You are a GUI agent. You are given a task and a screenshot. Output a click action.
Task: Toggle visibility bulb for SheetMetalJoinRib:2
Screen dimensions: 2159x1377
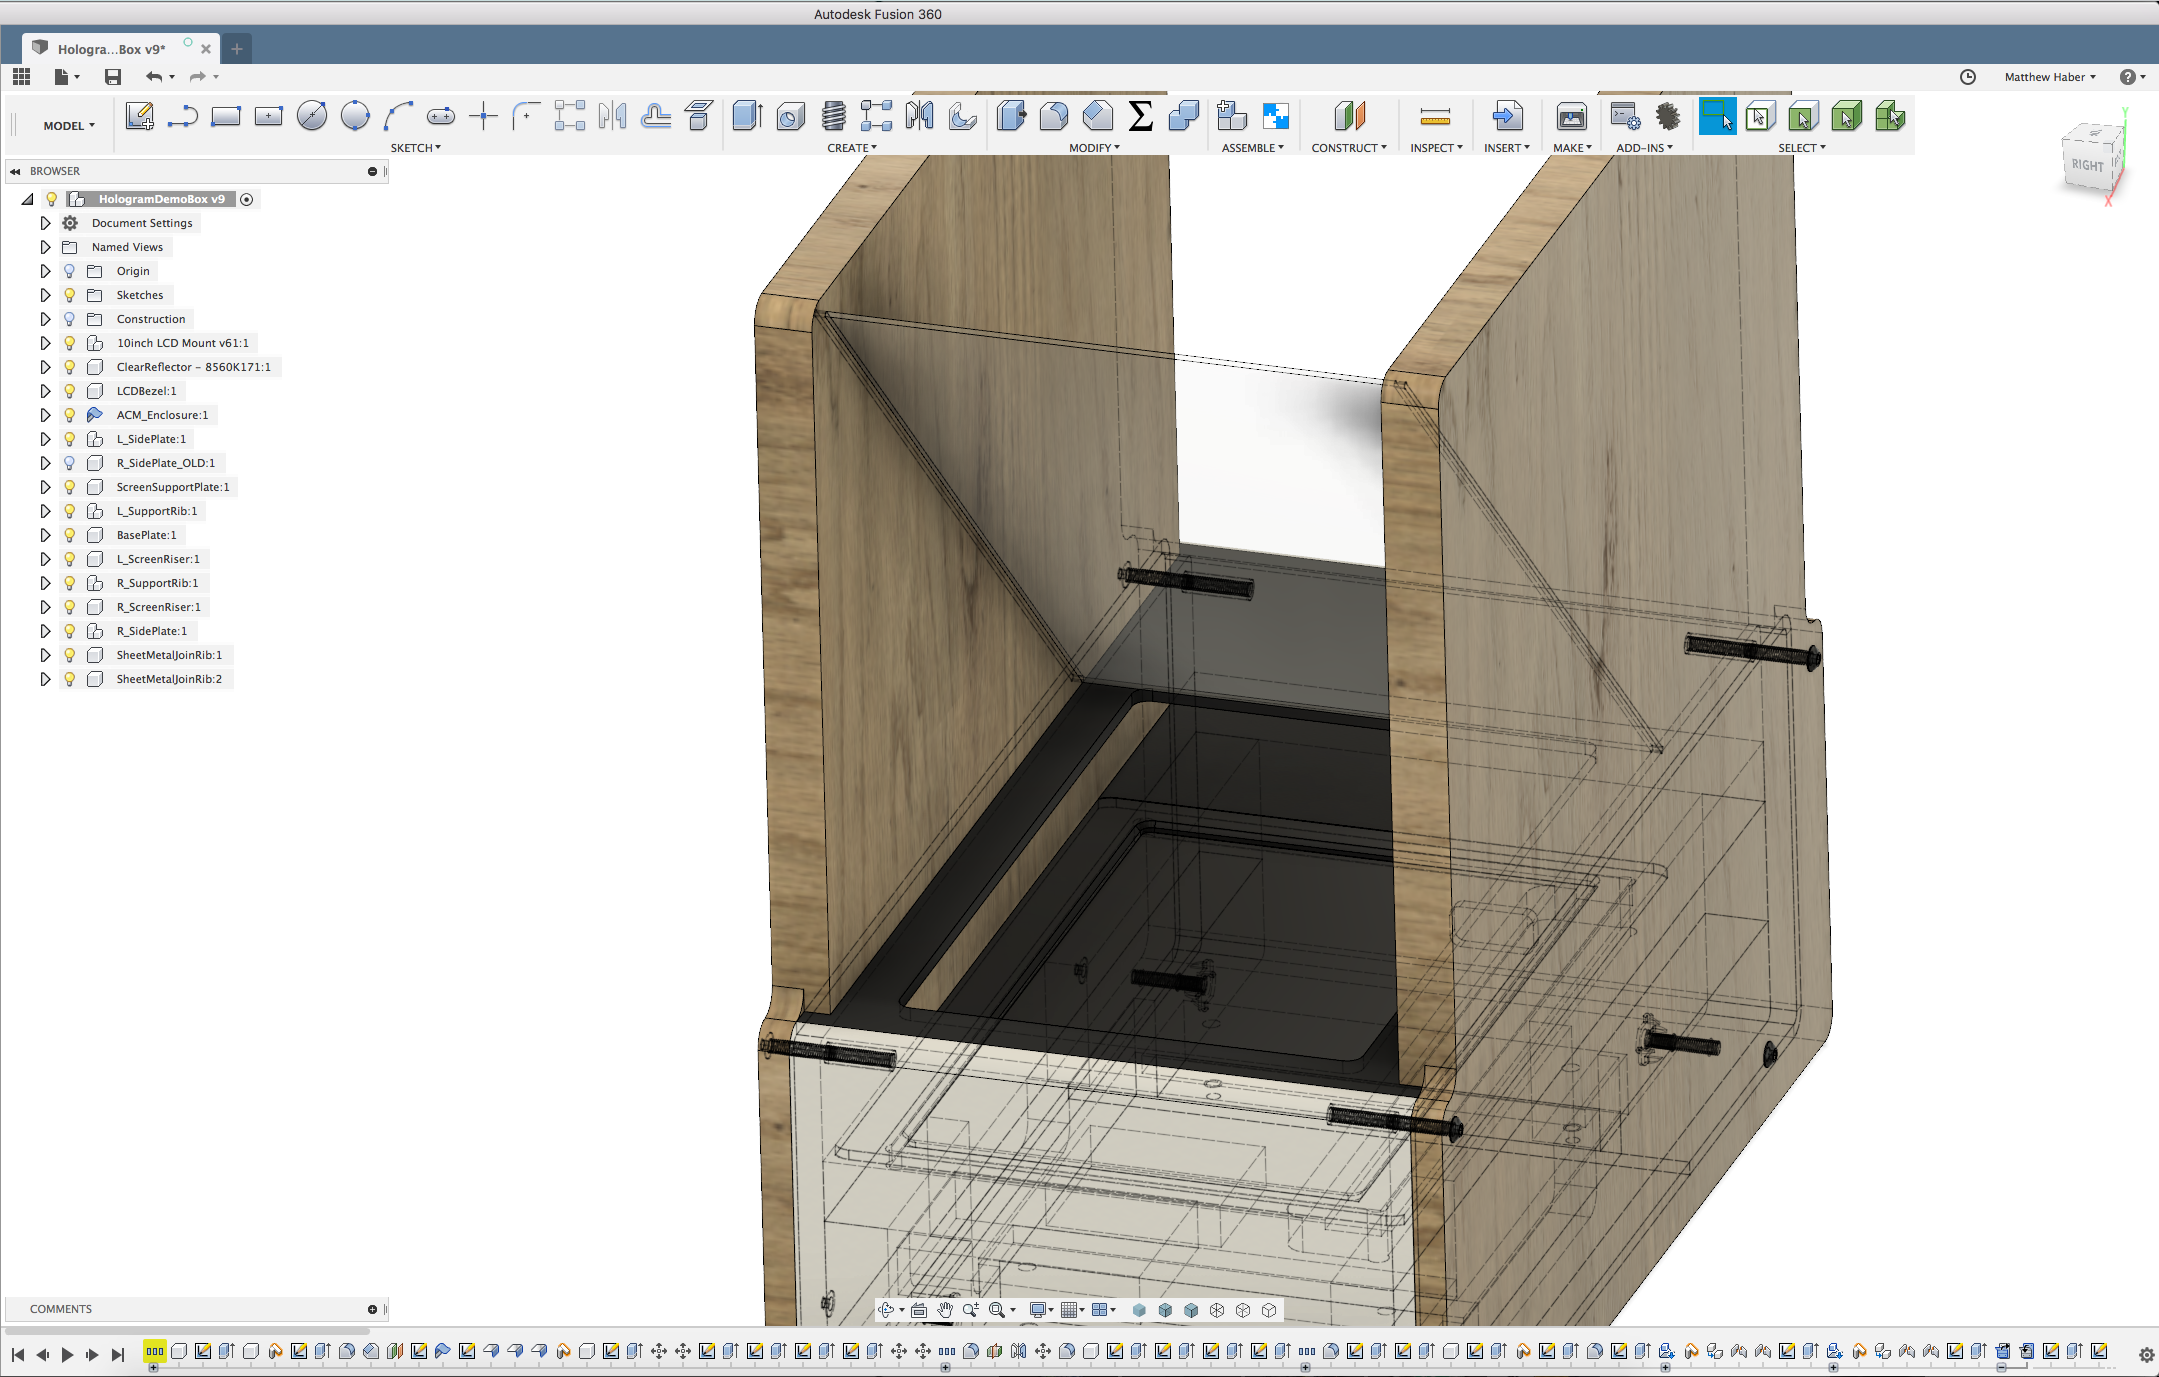pyautogui.click(x=70, y=679)
